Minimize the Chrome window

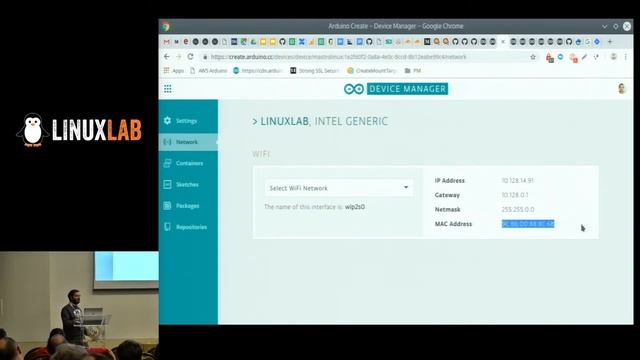coord(604,27)
